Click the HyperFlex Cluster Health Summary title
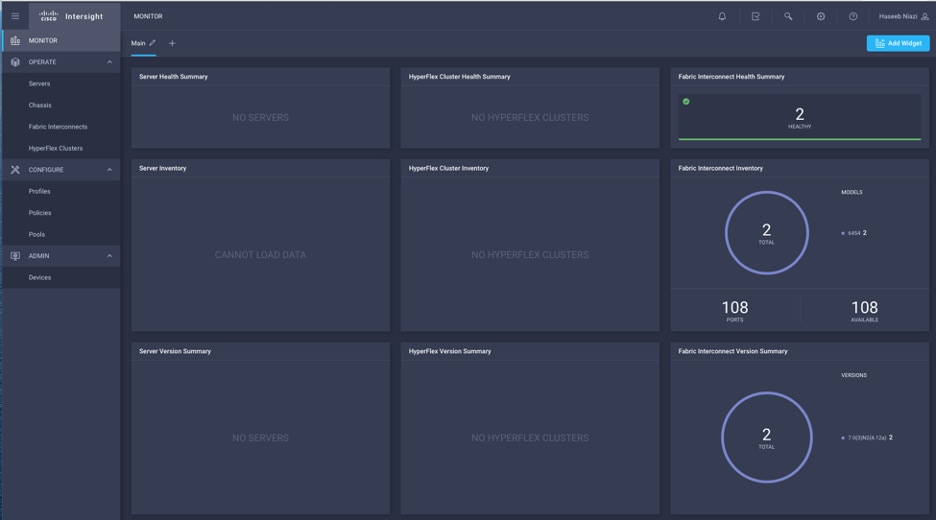The height and width of the screenshot is (520, 936). point(459,76)
